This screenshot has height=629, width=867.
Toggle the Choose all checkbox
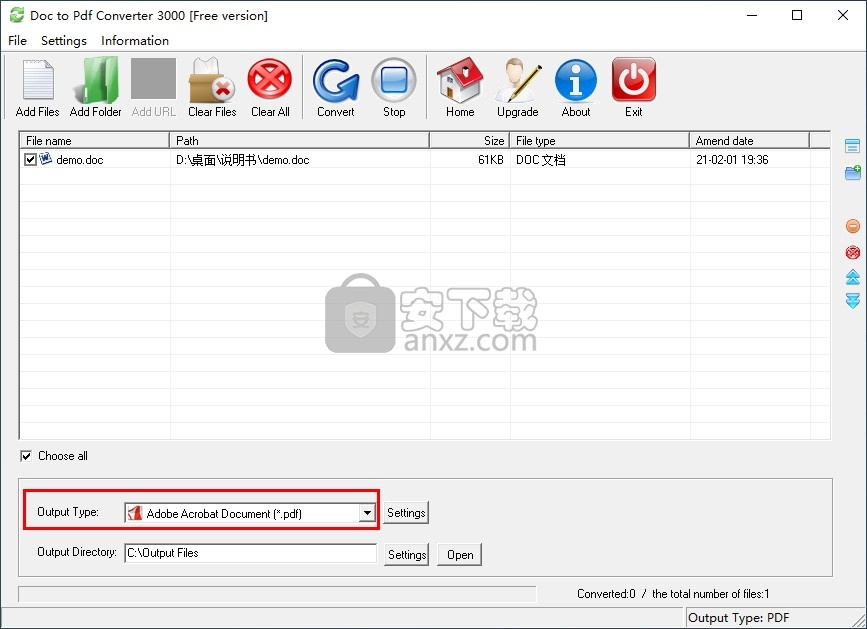pos(26,456)
